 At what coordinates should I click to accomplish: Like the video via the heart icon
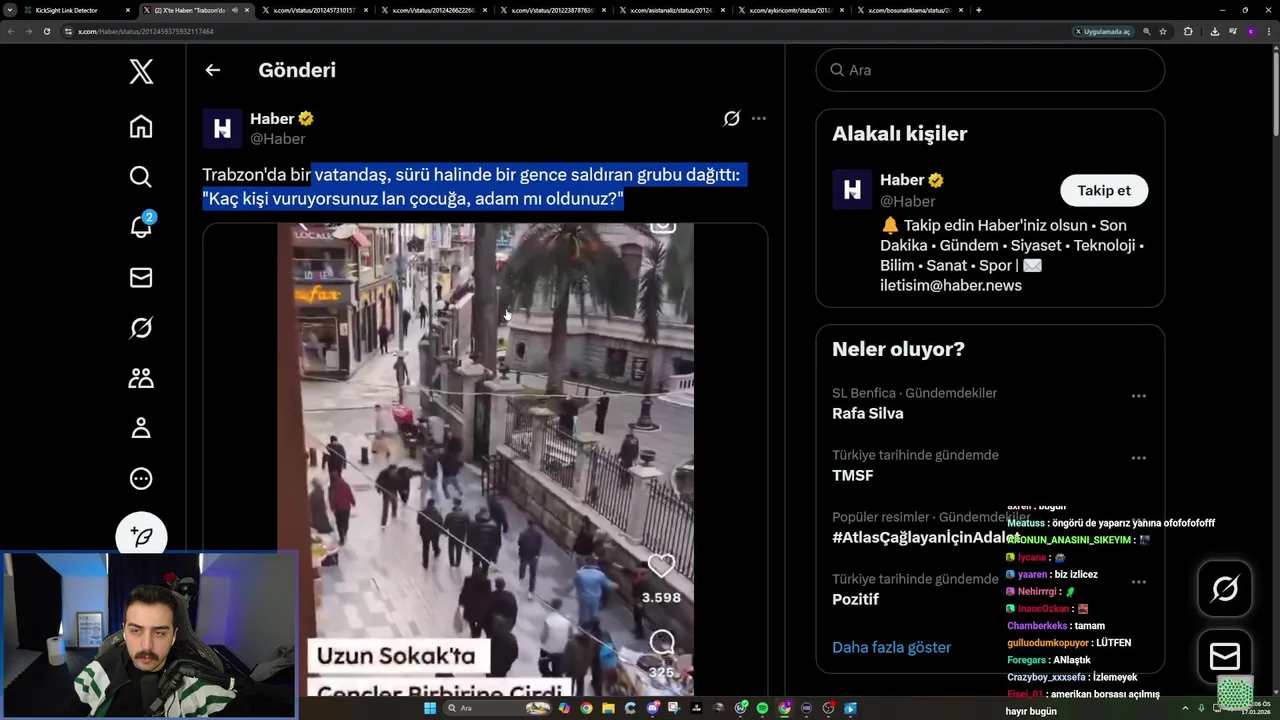[x=661, y=566]
